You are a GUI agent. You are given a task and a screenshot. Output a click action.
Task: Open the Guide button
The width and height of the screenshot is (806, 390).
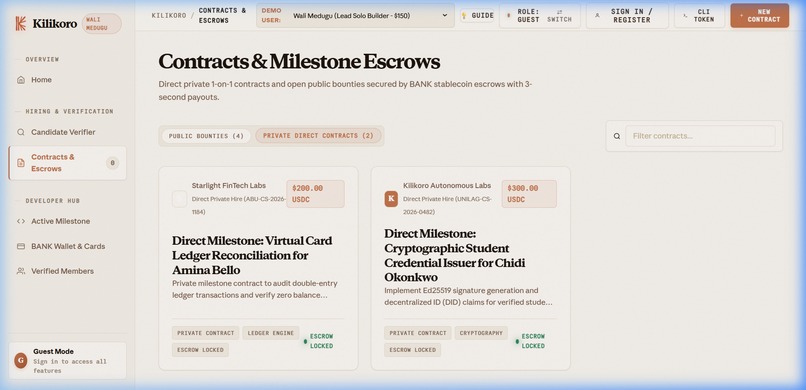[477, 16]
